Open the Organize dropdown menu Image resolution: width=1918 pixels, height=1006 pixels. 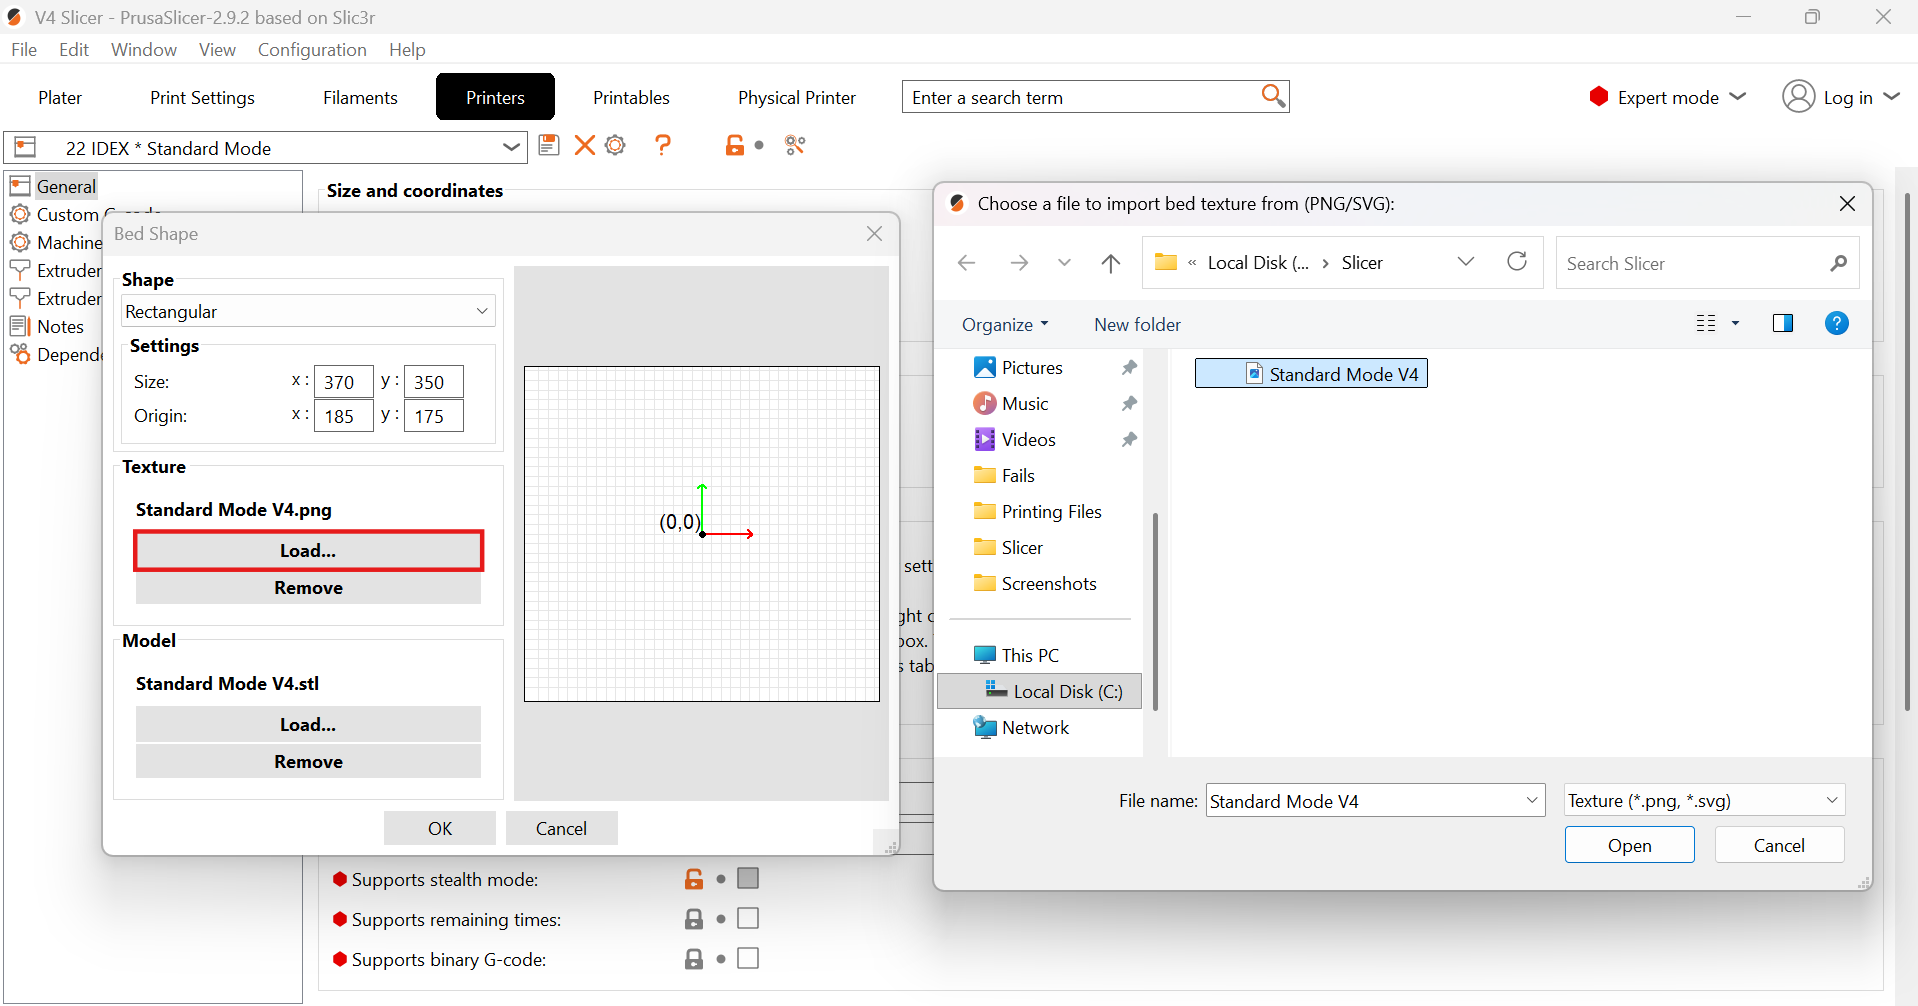point(1005,324)
